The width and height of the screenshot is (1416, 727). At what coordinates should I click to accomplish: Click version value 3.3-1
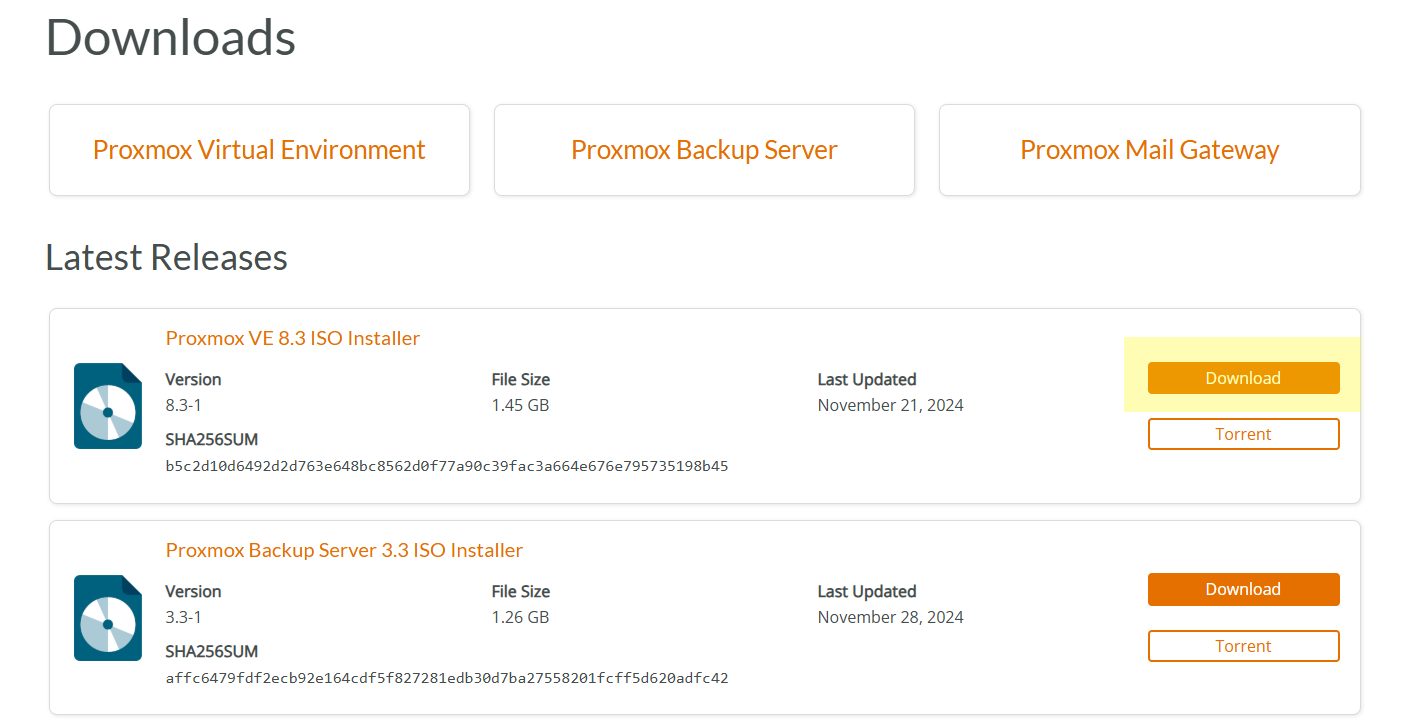pyautogui.click(x=184, y=617)
